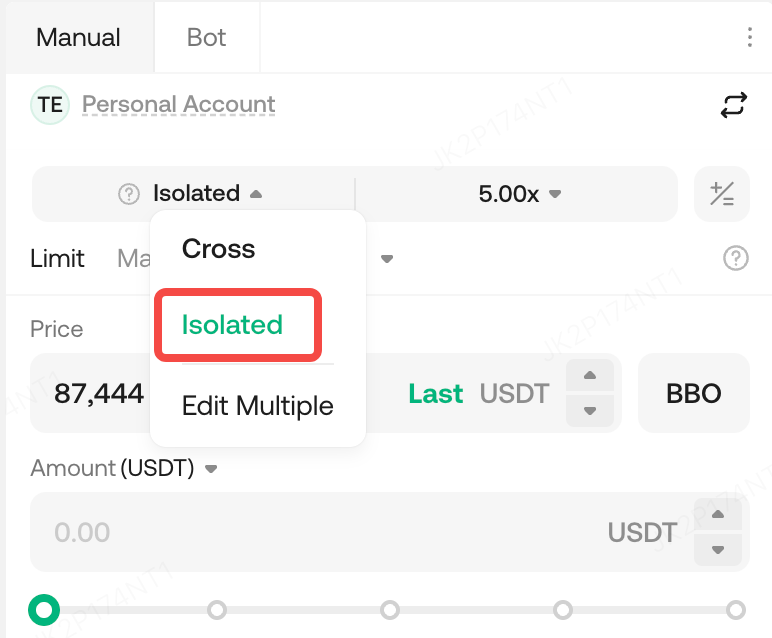This screenshot has height=638, width=772.
Task: Increase amount with the up stepper arrow
Action: [x=717, y=516]
